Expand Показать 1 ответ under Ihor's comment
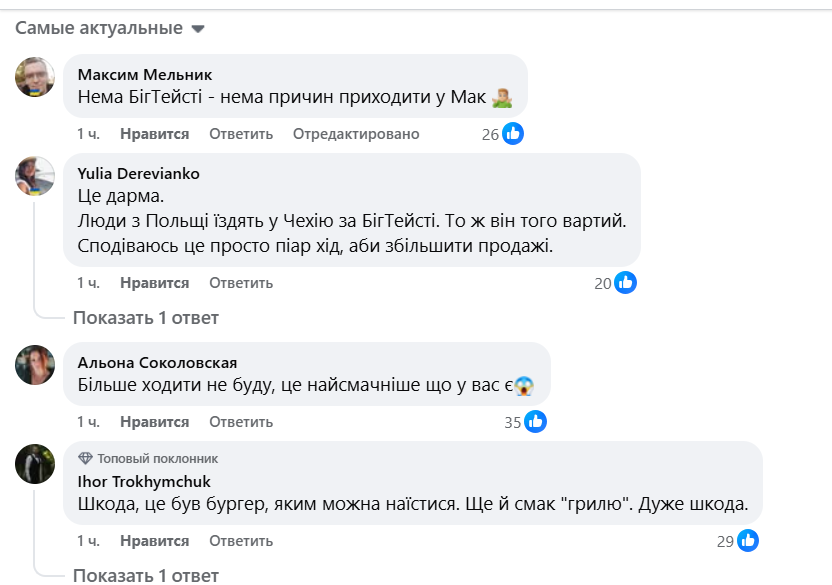The height and width of the screenshot is (585, 832). 146,576
